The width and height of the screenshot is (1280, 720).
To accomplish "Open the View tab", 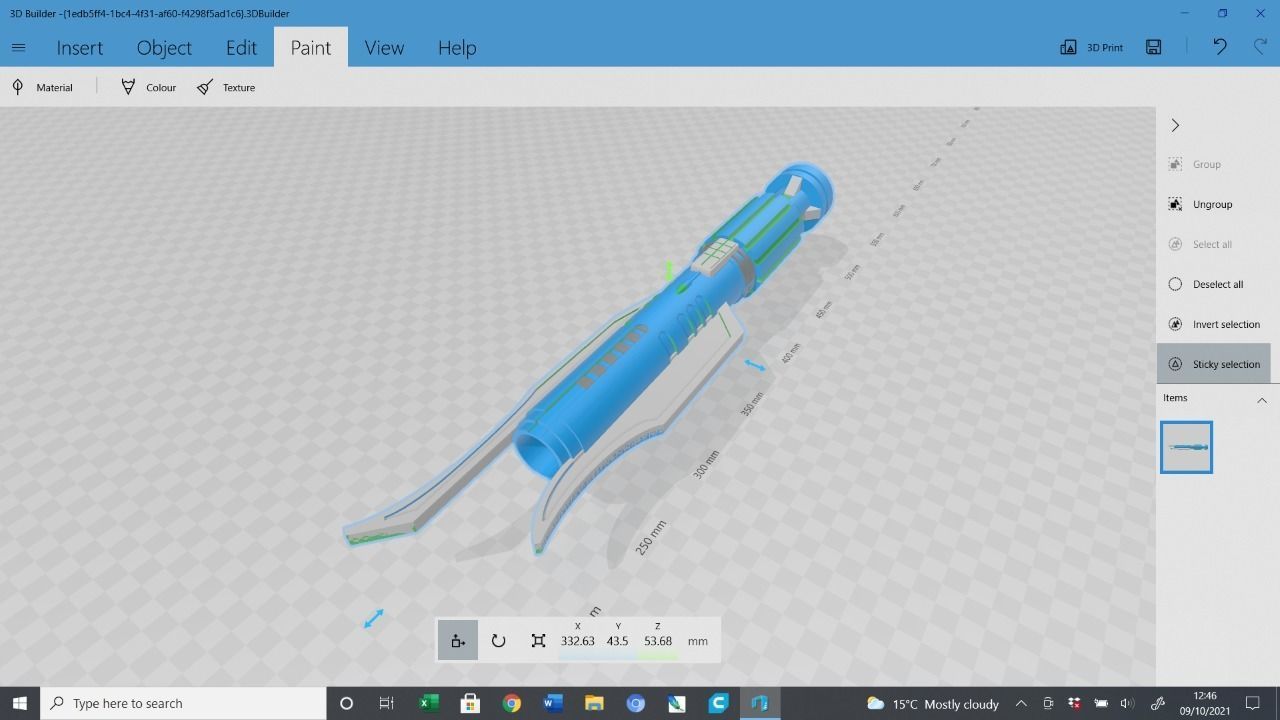I will [384, 47].
